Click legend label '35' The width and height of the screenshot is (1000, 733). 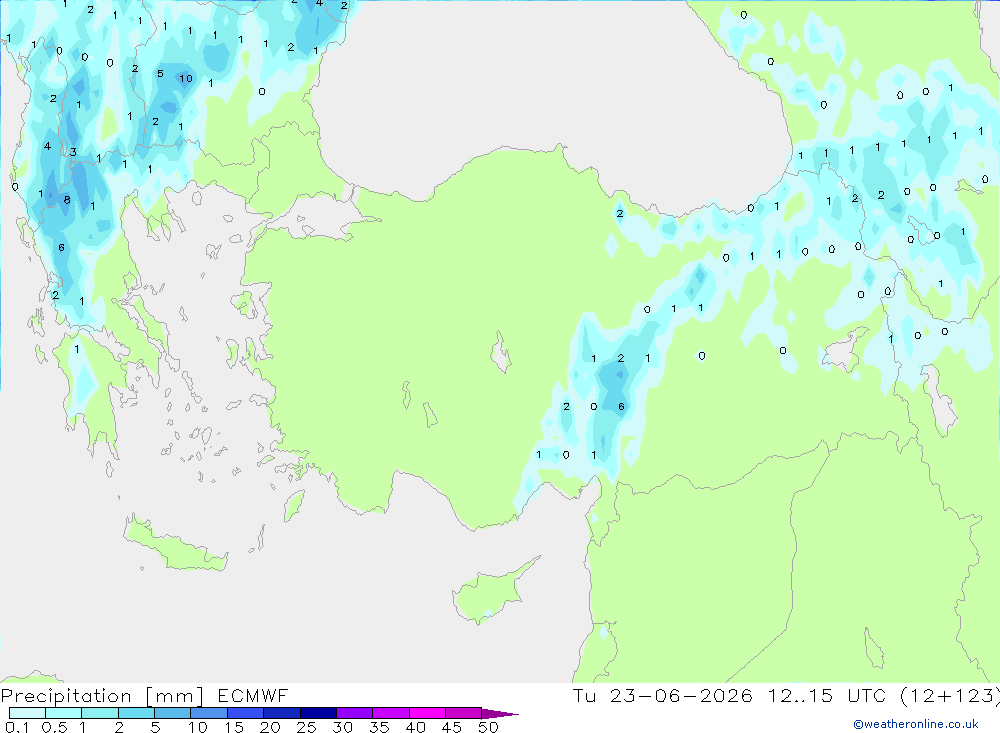coord(379,727)
